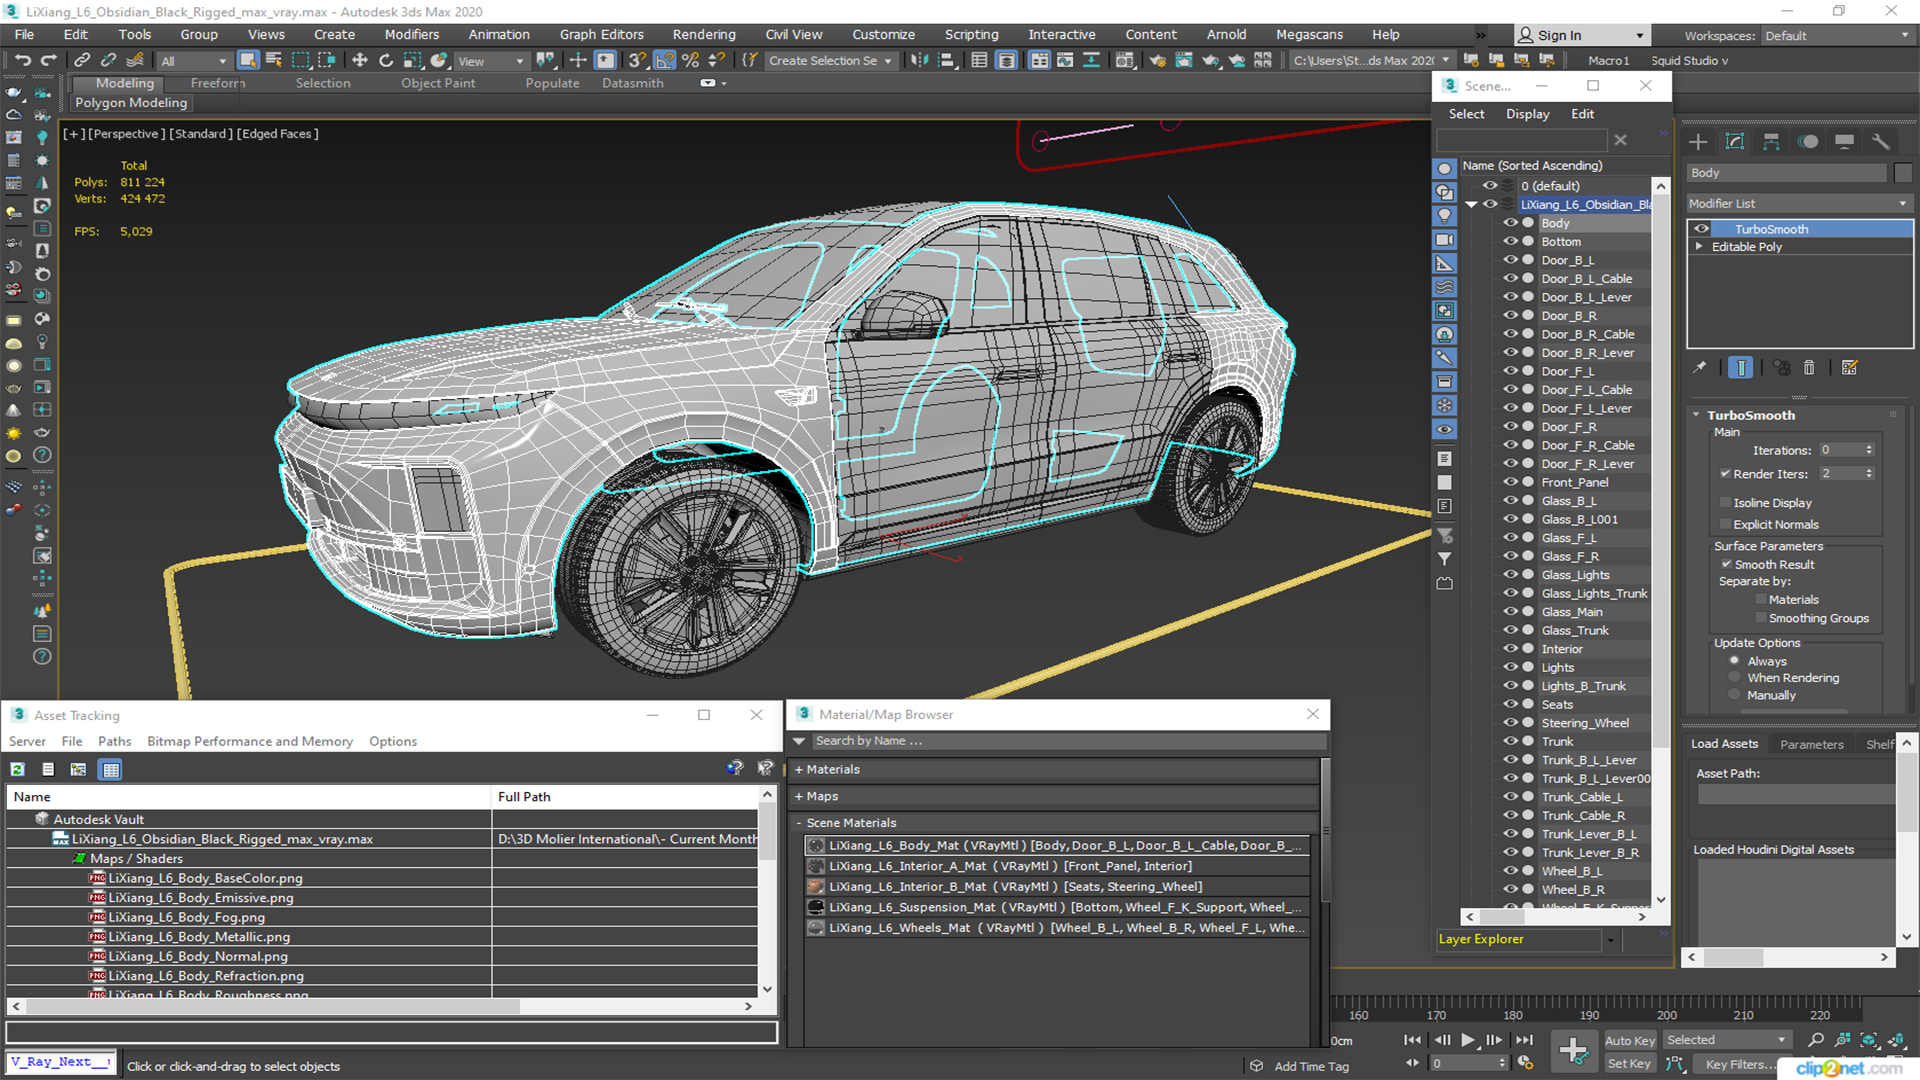Enable the Isoline Display checkbox
Image resolution: width=1920 pixels, height=1080 pixels.
tap(1725, 503)
